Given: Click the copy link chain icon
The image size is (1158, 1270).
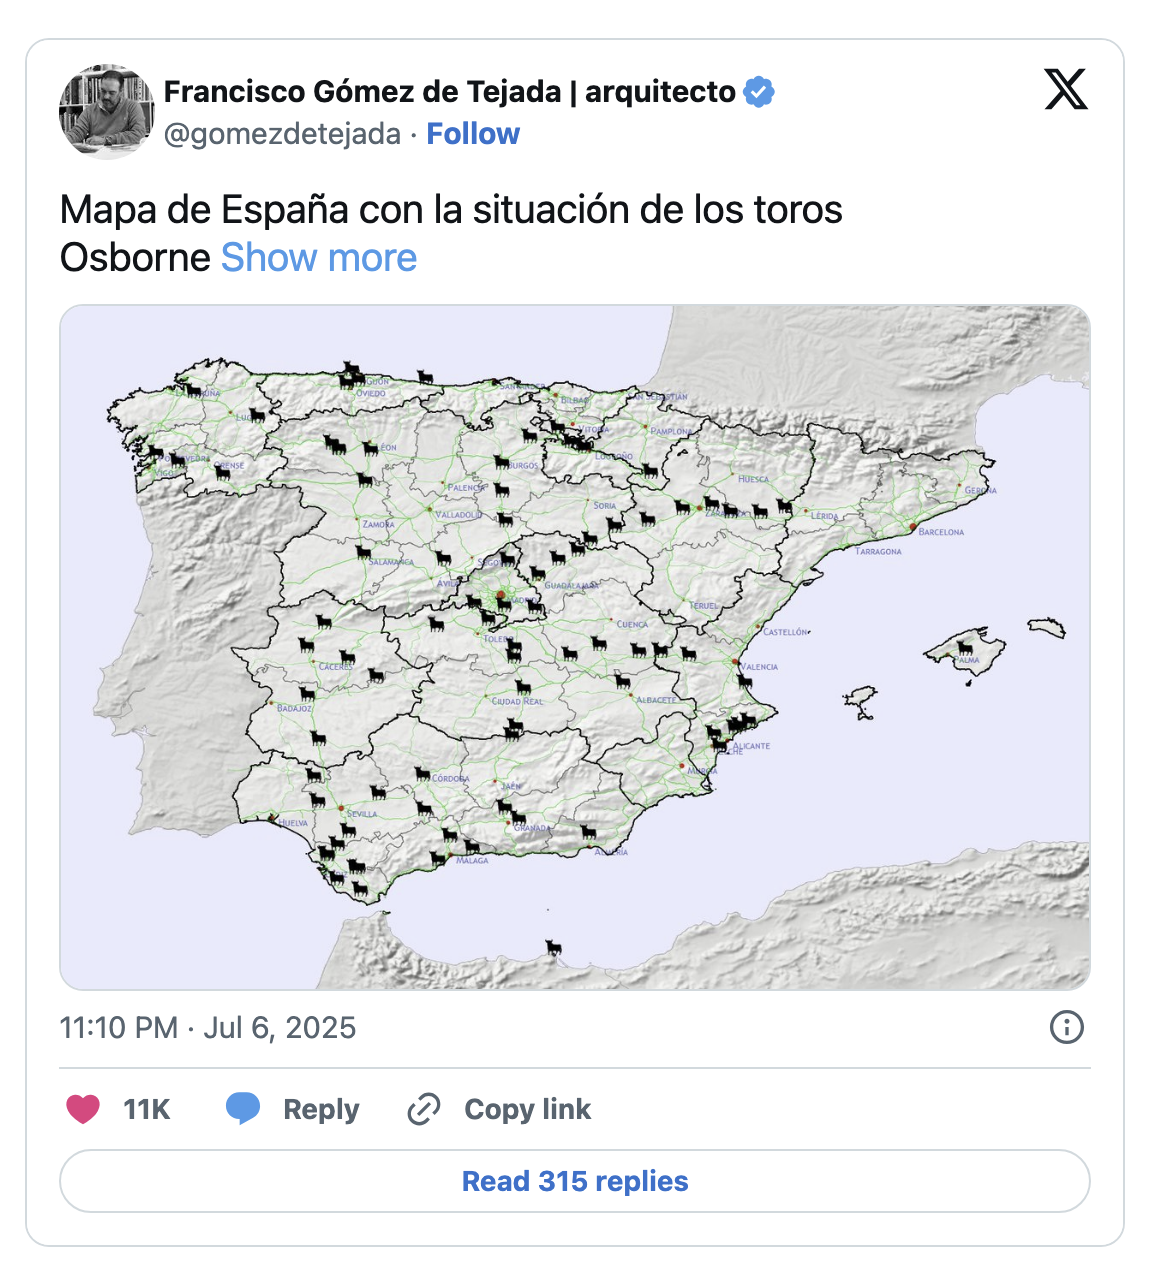Looking at the screenshot, I should [x=424, y=1109].
